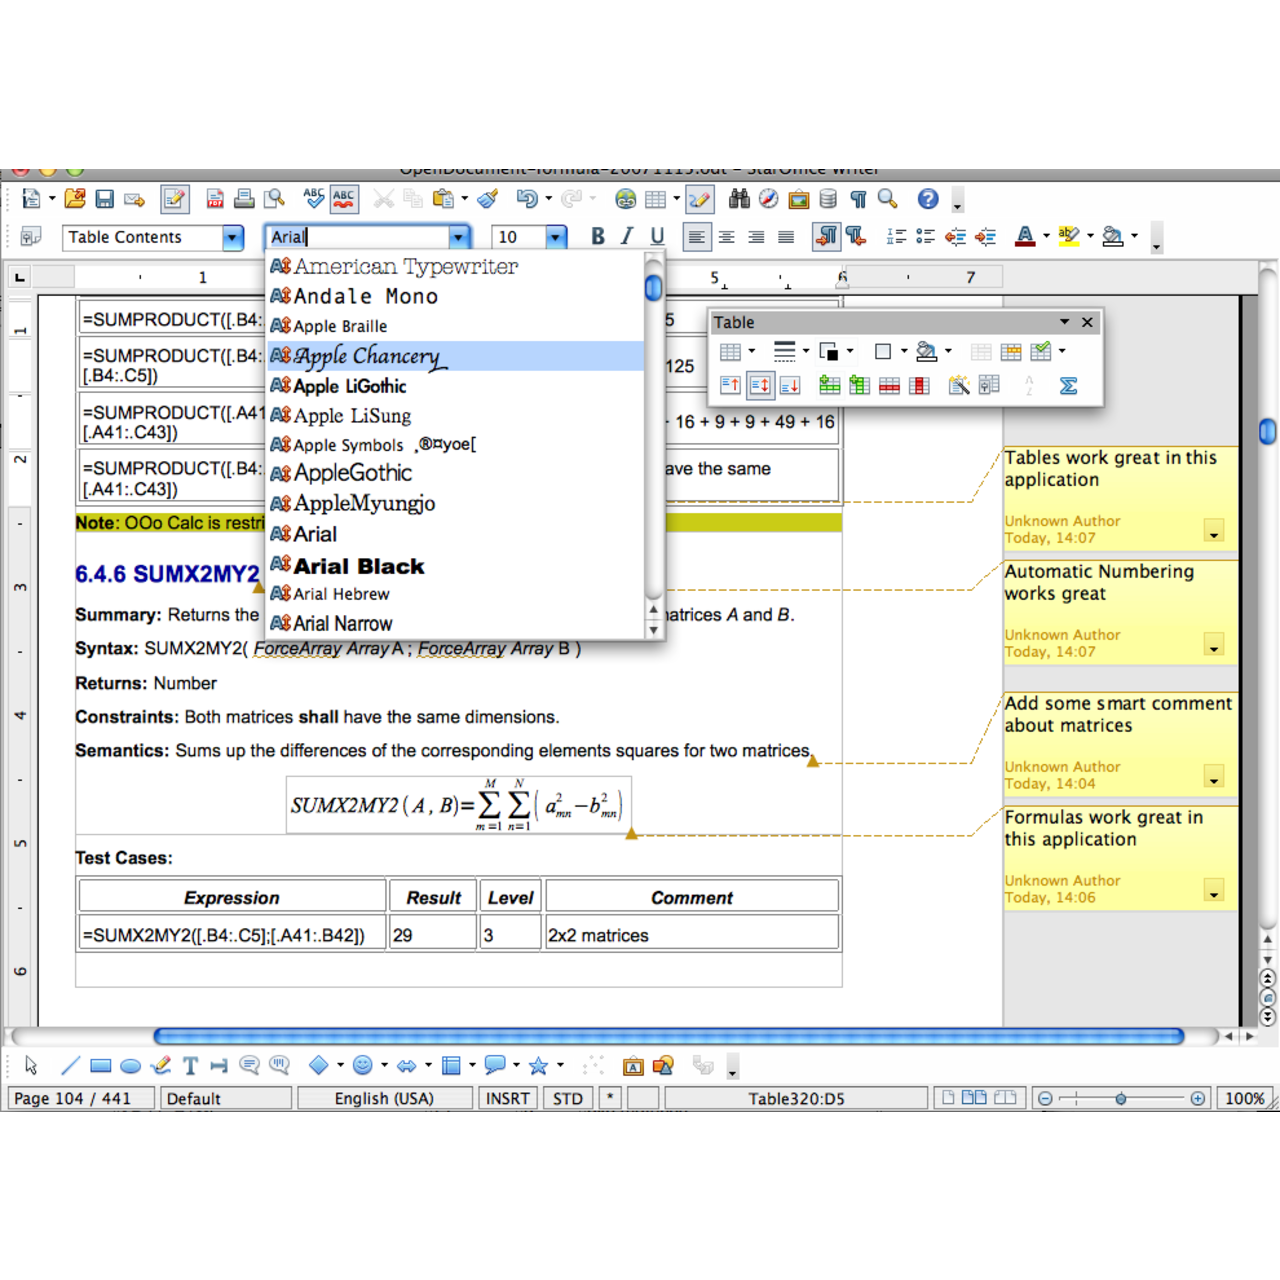Open the Zoom magnifier tool
This screenshot has width=1280, height=1280.
click(887, 199)
